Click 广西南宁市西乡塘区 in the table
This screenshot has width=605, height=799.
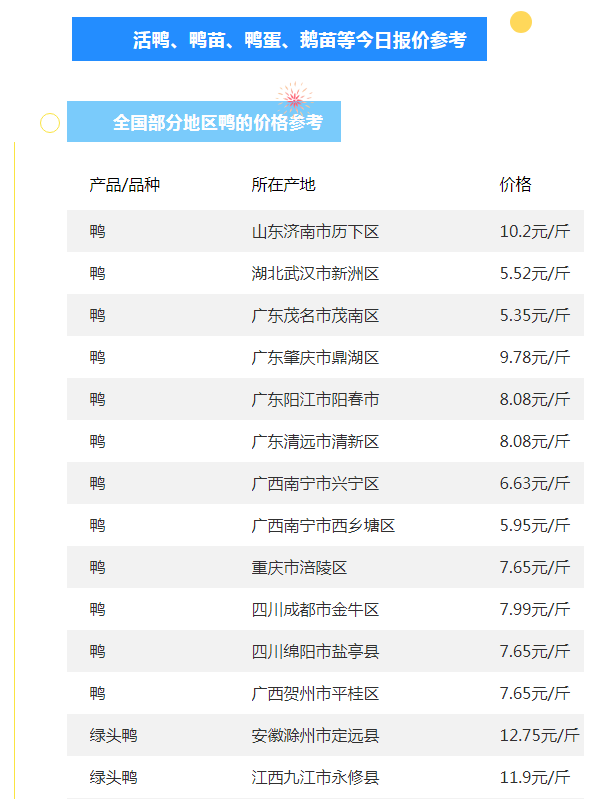coord(323,526)
